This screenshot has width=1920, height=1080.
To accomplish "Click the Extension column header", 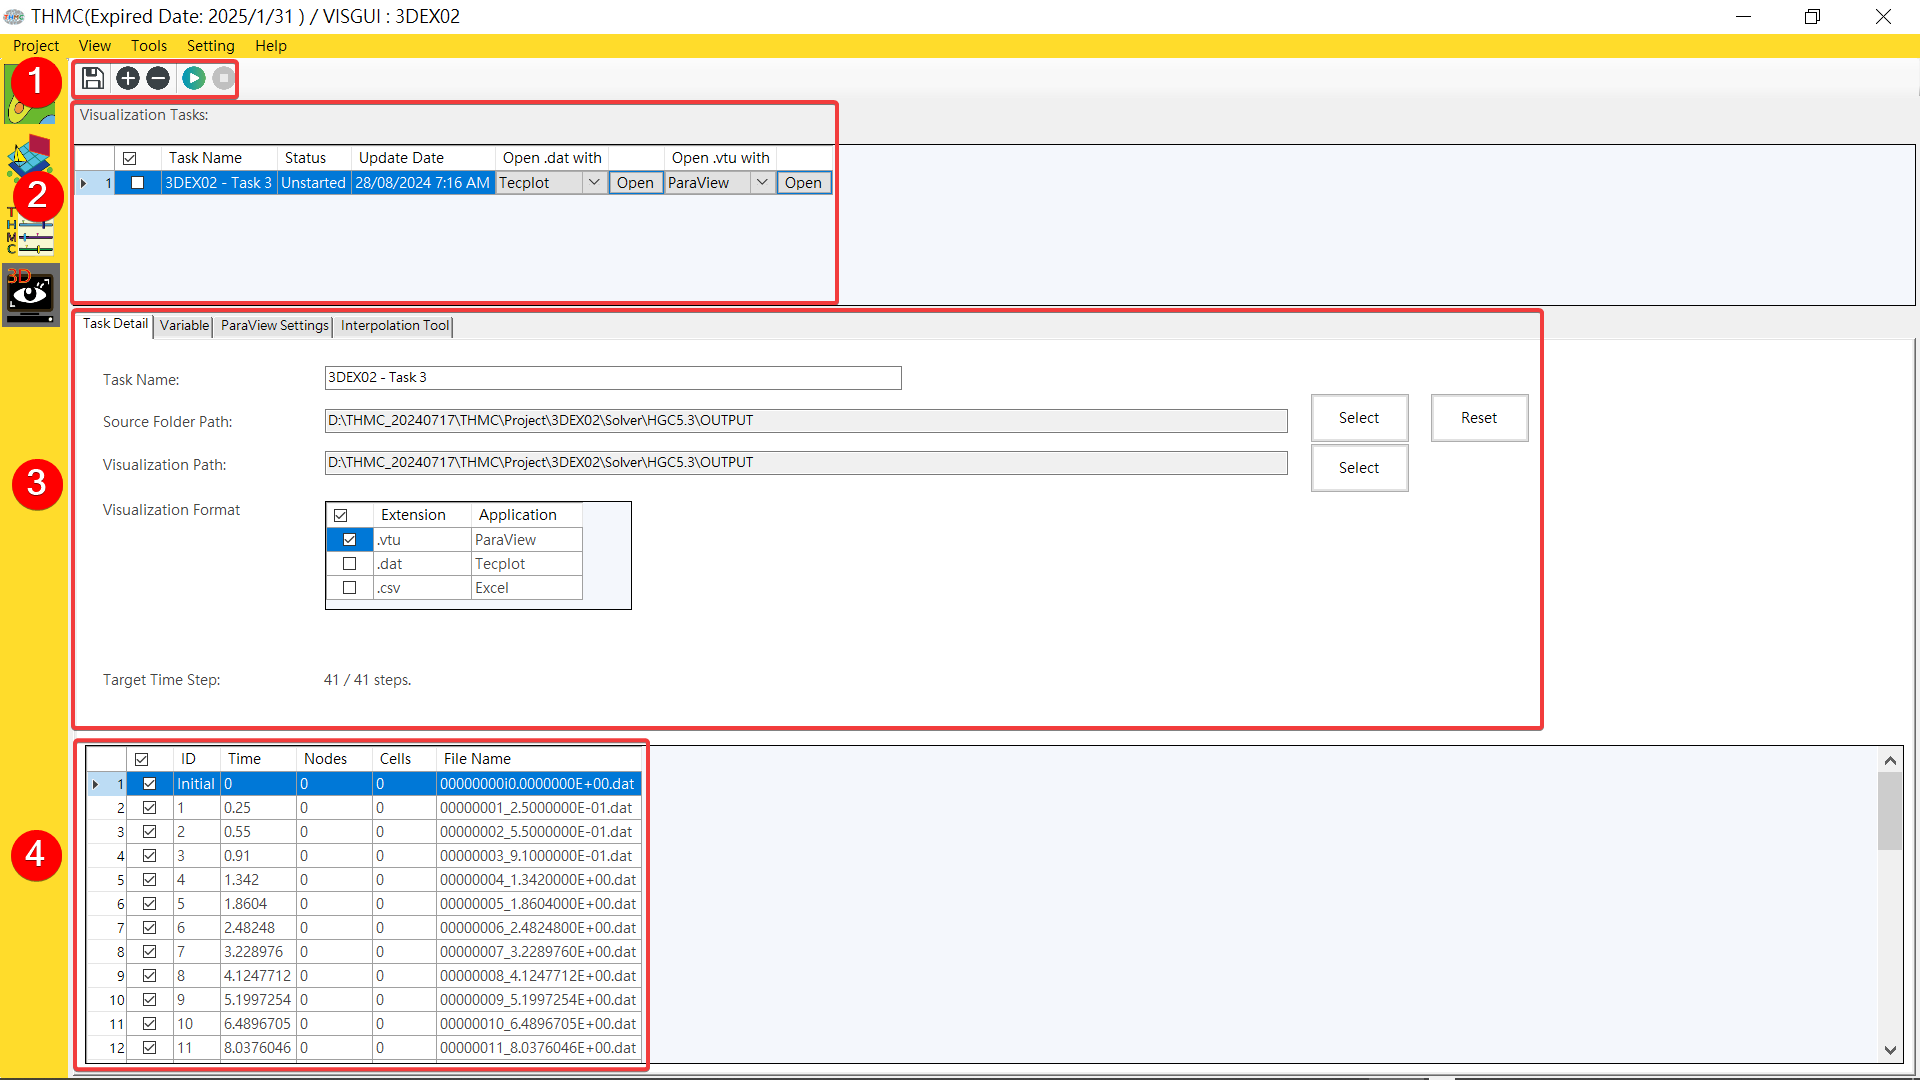I will point(422,515).
